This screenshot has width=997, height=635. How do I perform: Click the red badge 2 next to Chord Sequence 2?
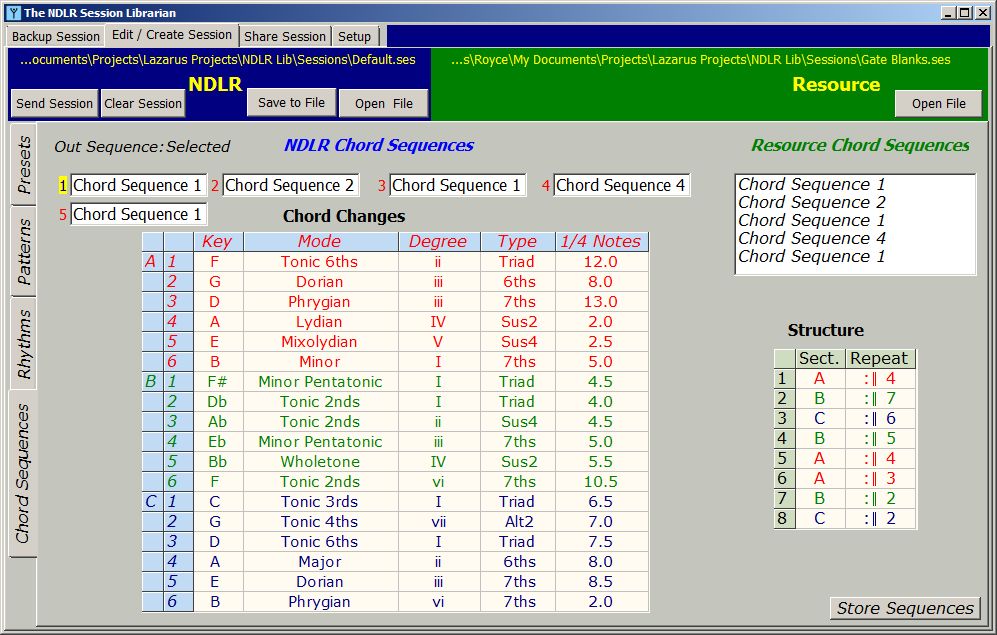tap(214, 185)
